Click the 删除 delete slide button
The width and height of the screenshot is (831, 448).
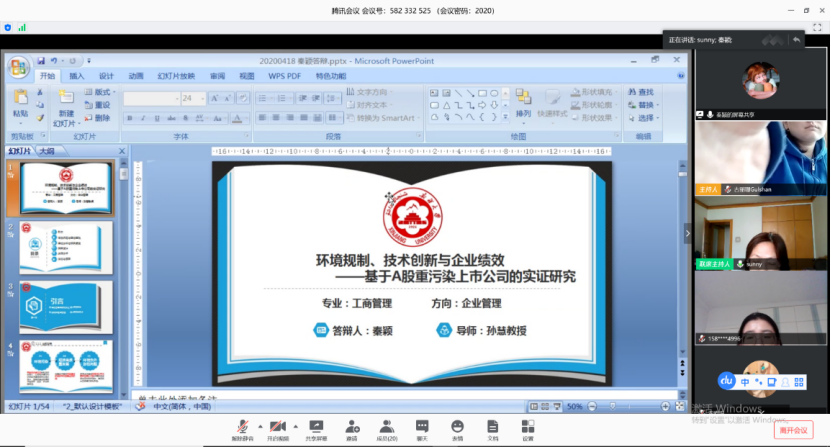98,118
